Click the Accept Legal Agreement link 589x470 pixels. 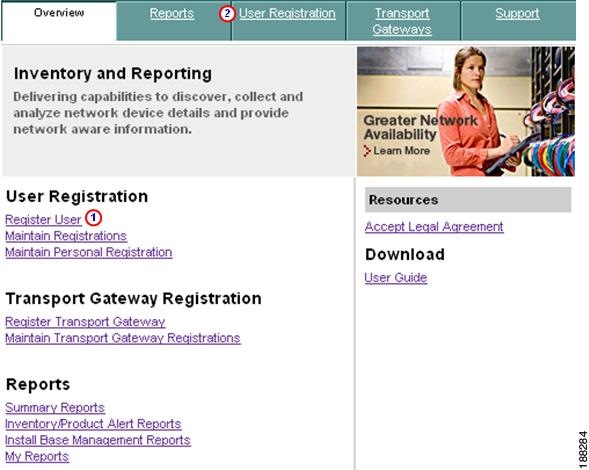pos(434,227)
